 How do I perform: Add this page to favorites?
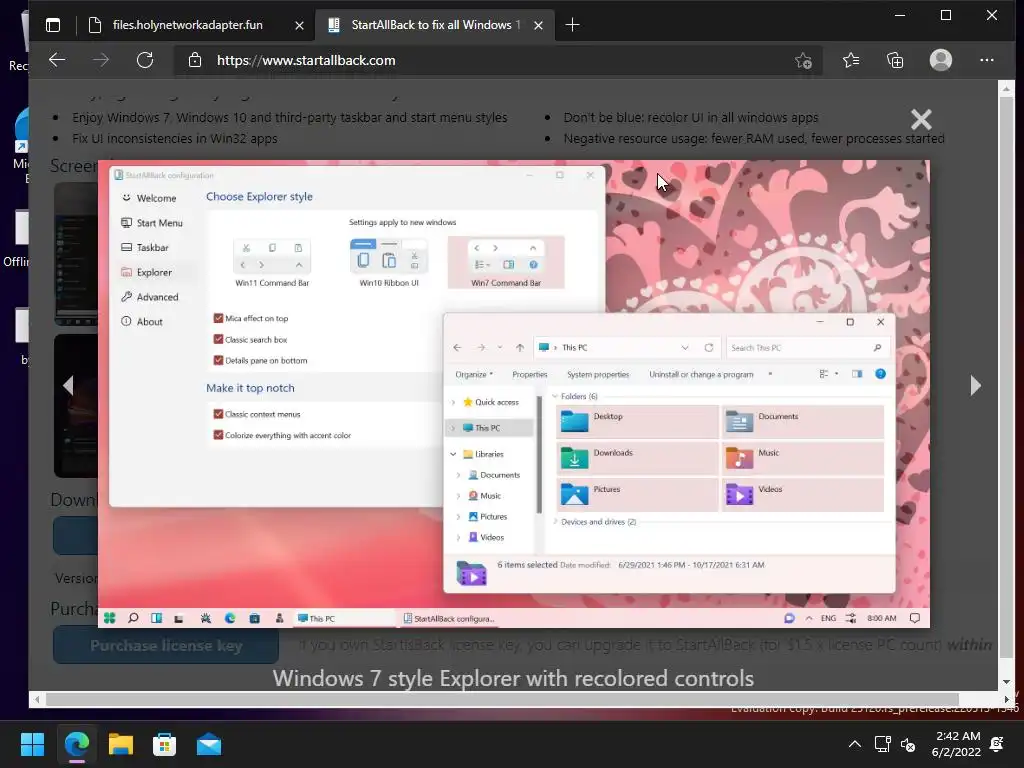(803, 61)
